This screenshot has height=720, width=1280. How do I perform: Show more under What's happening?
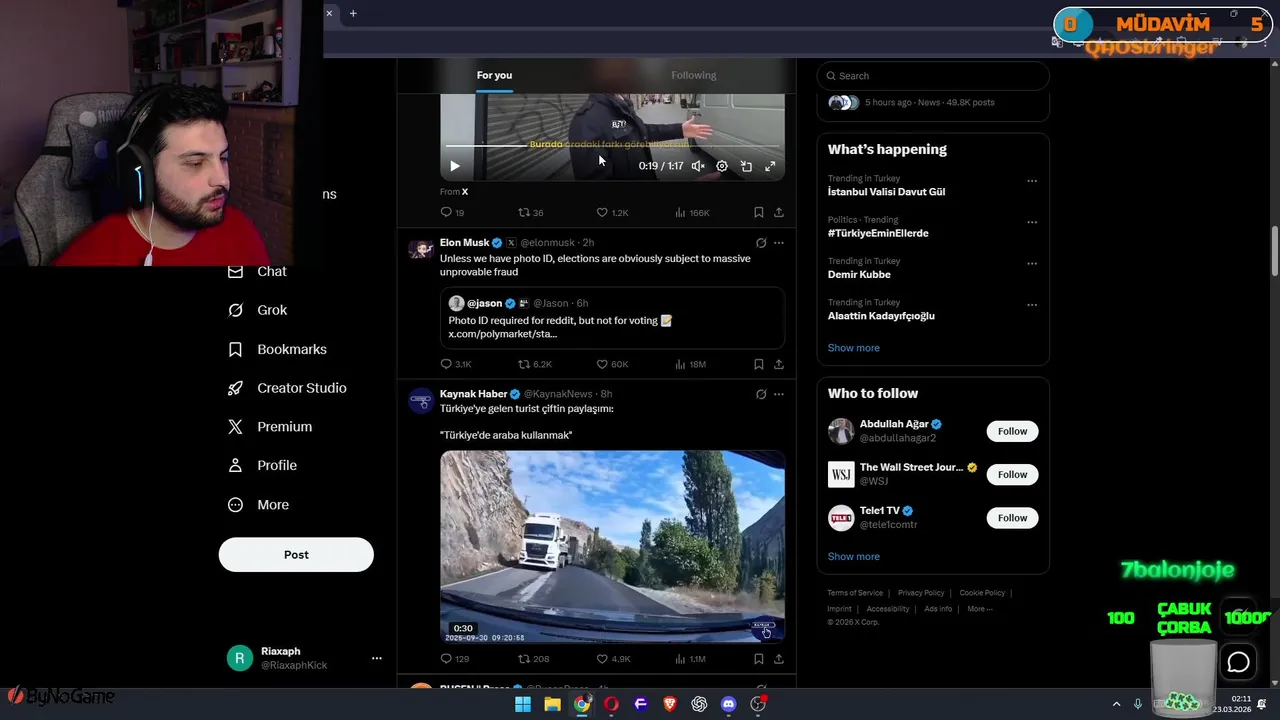[x=853, y=348]
